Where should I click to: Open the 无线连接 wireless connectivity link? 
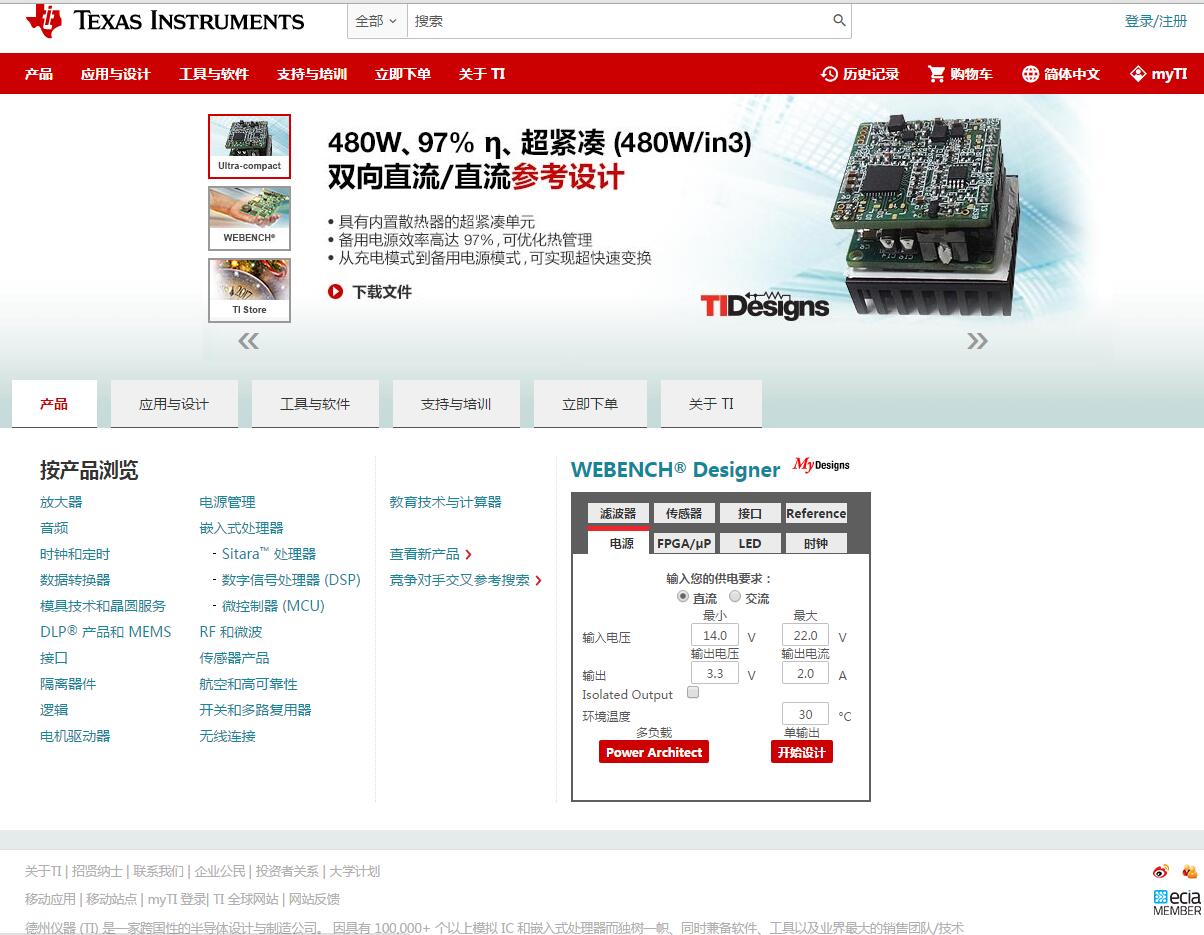coord(227,736)
